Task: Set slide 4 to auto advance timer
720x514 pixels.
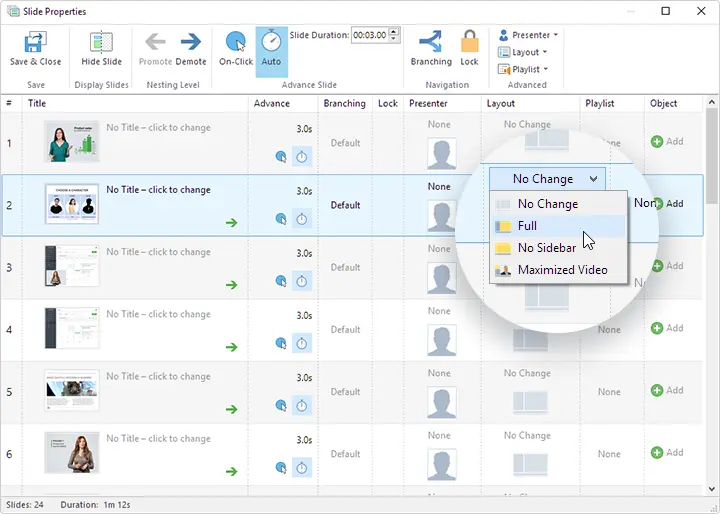Action: (302, 343)
